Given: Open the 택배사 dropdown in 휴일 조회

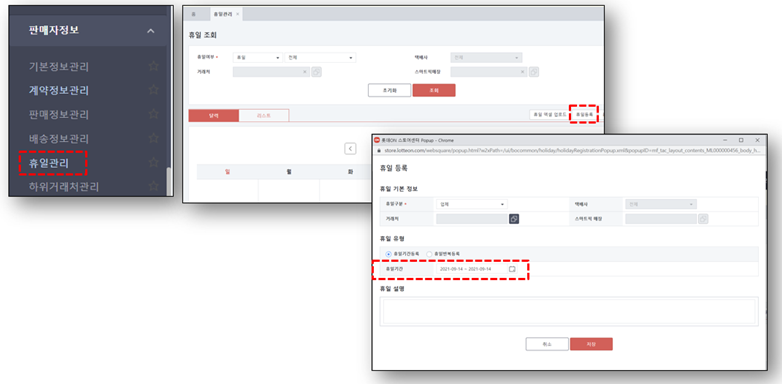Looking at the screenshot, I should click(486, 57).
